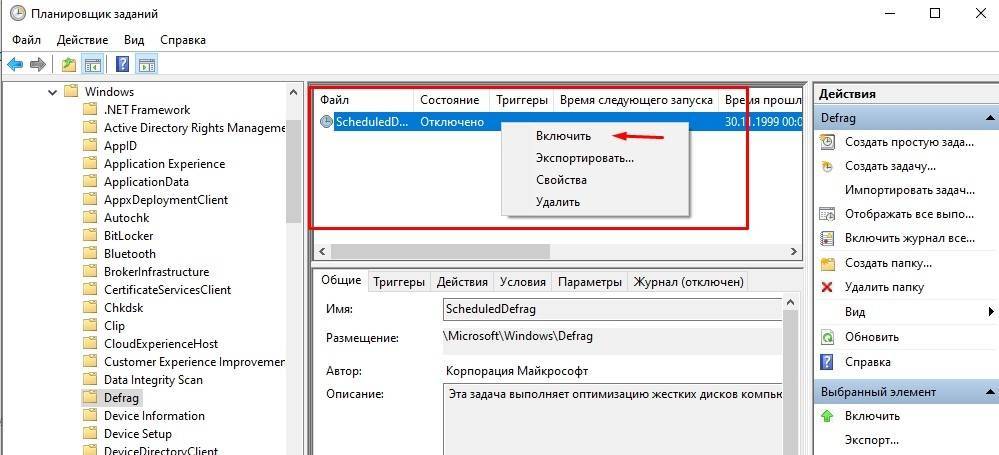Viewport: 999px width, 455px height.
Task: Click the Включить журнал action icon
Action: [x=827, y=239]
